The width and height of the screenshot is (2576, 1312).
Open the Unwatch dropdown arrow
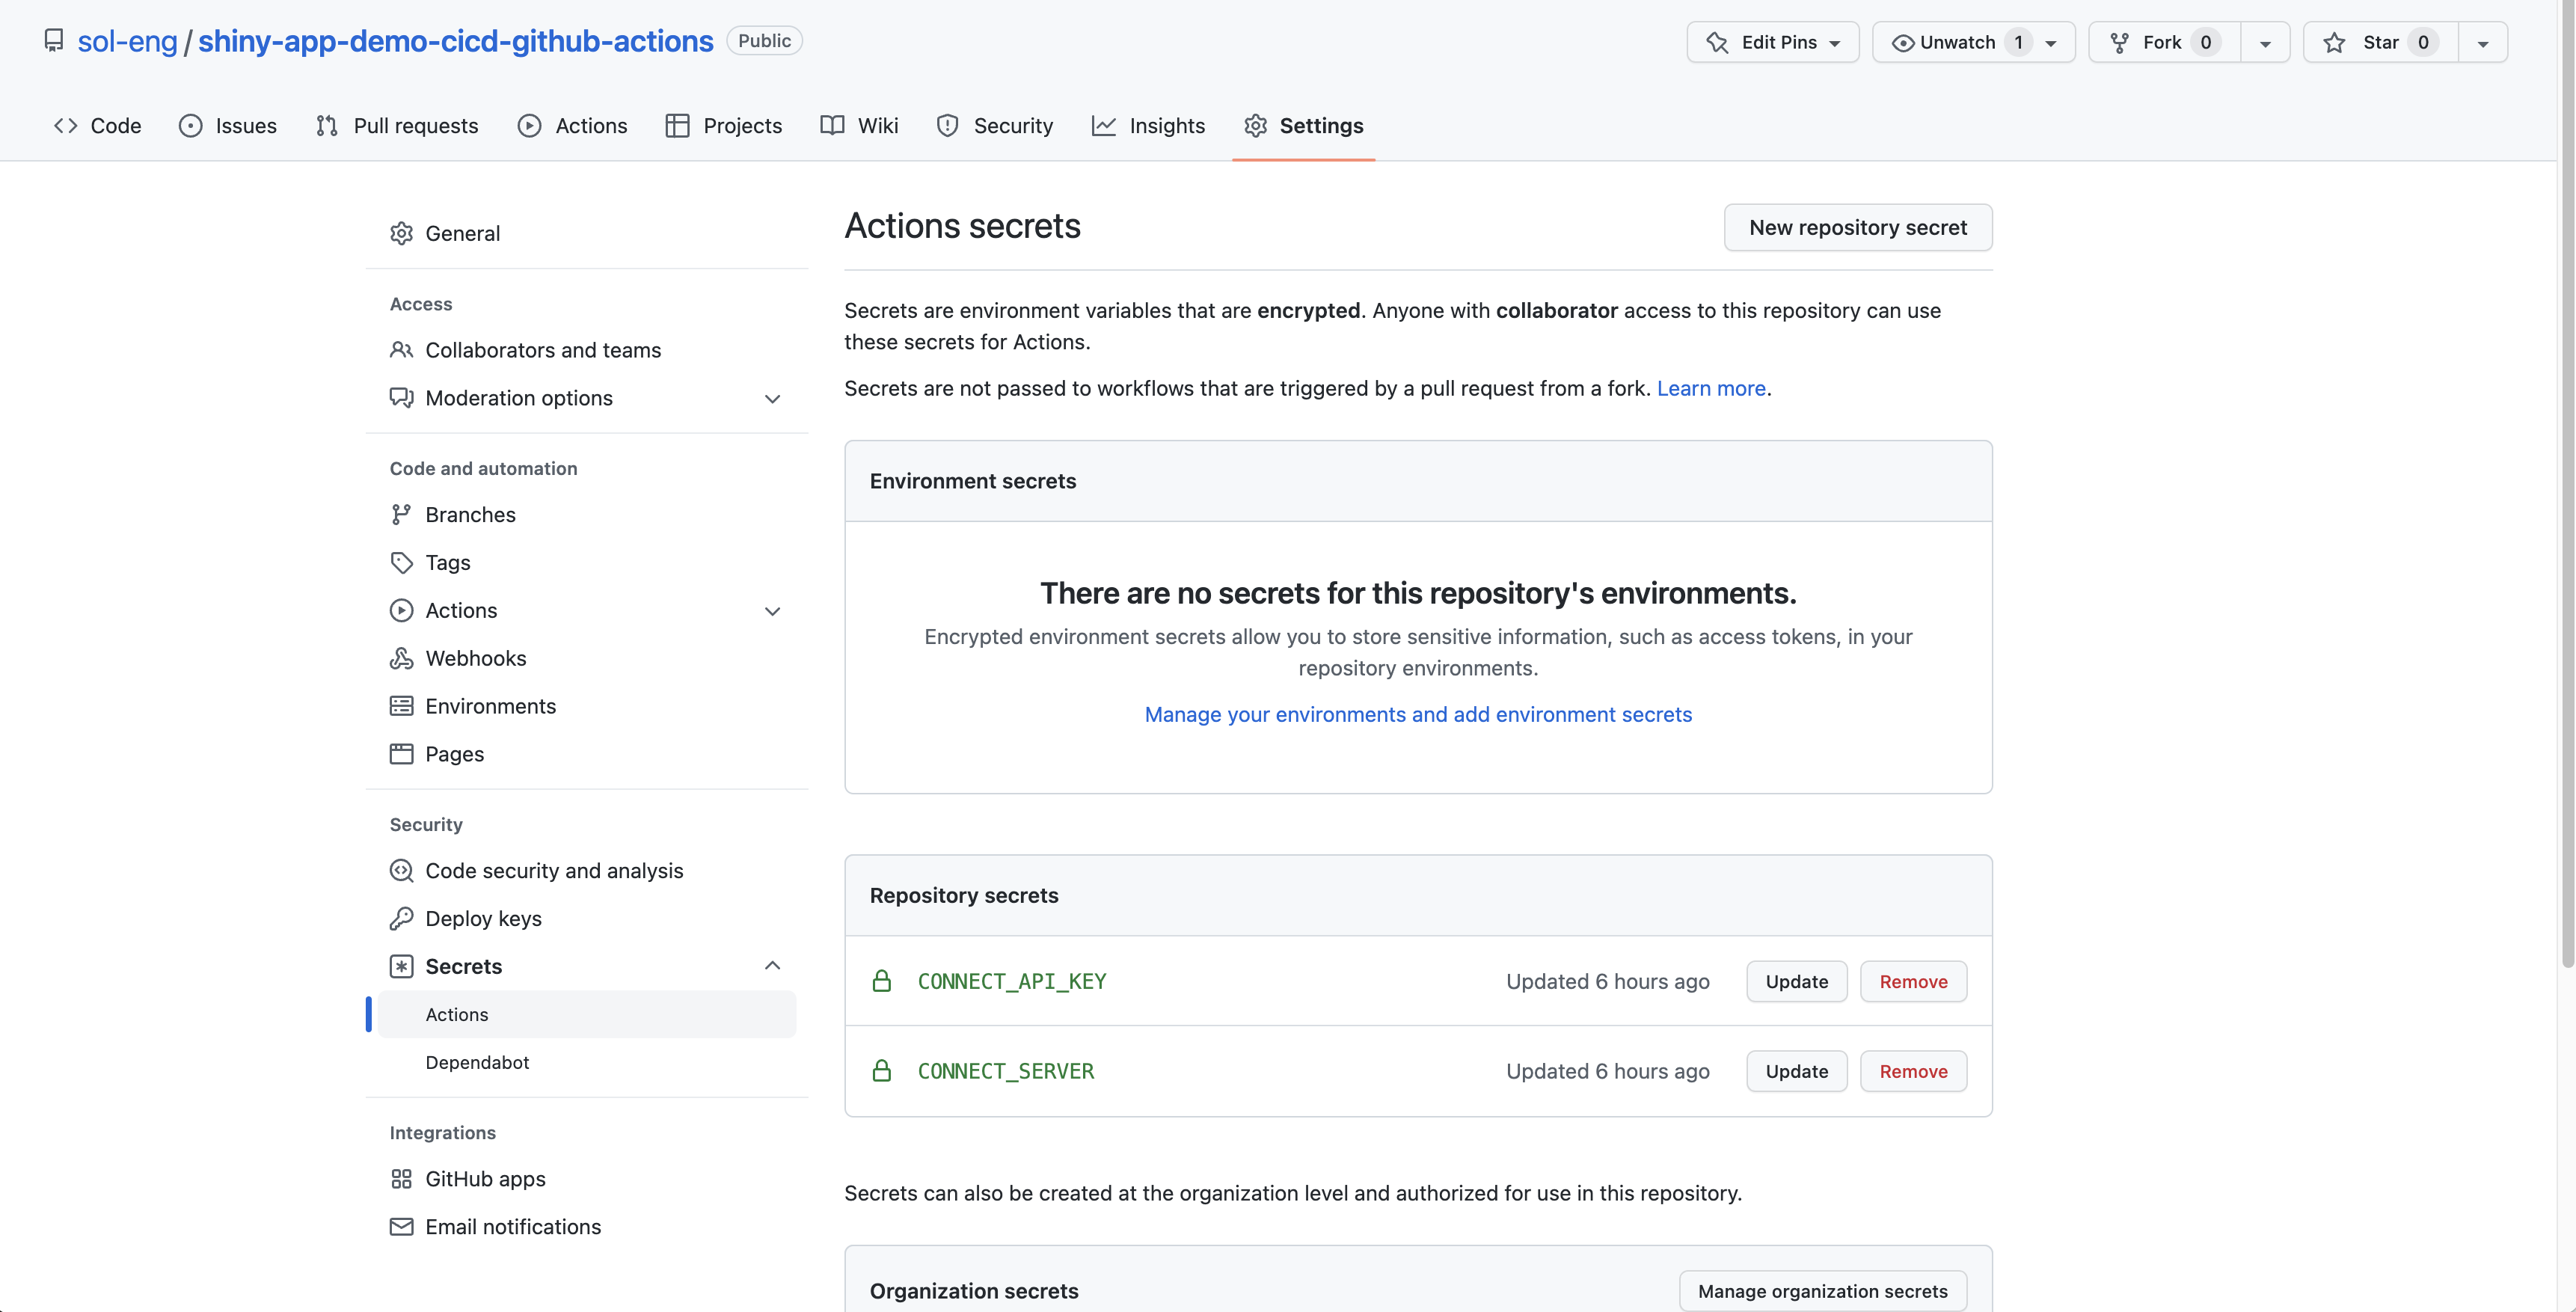click(2051, 43)
